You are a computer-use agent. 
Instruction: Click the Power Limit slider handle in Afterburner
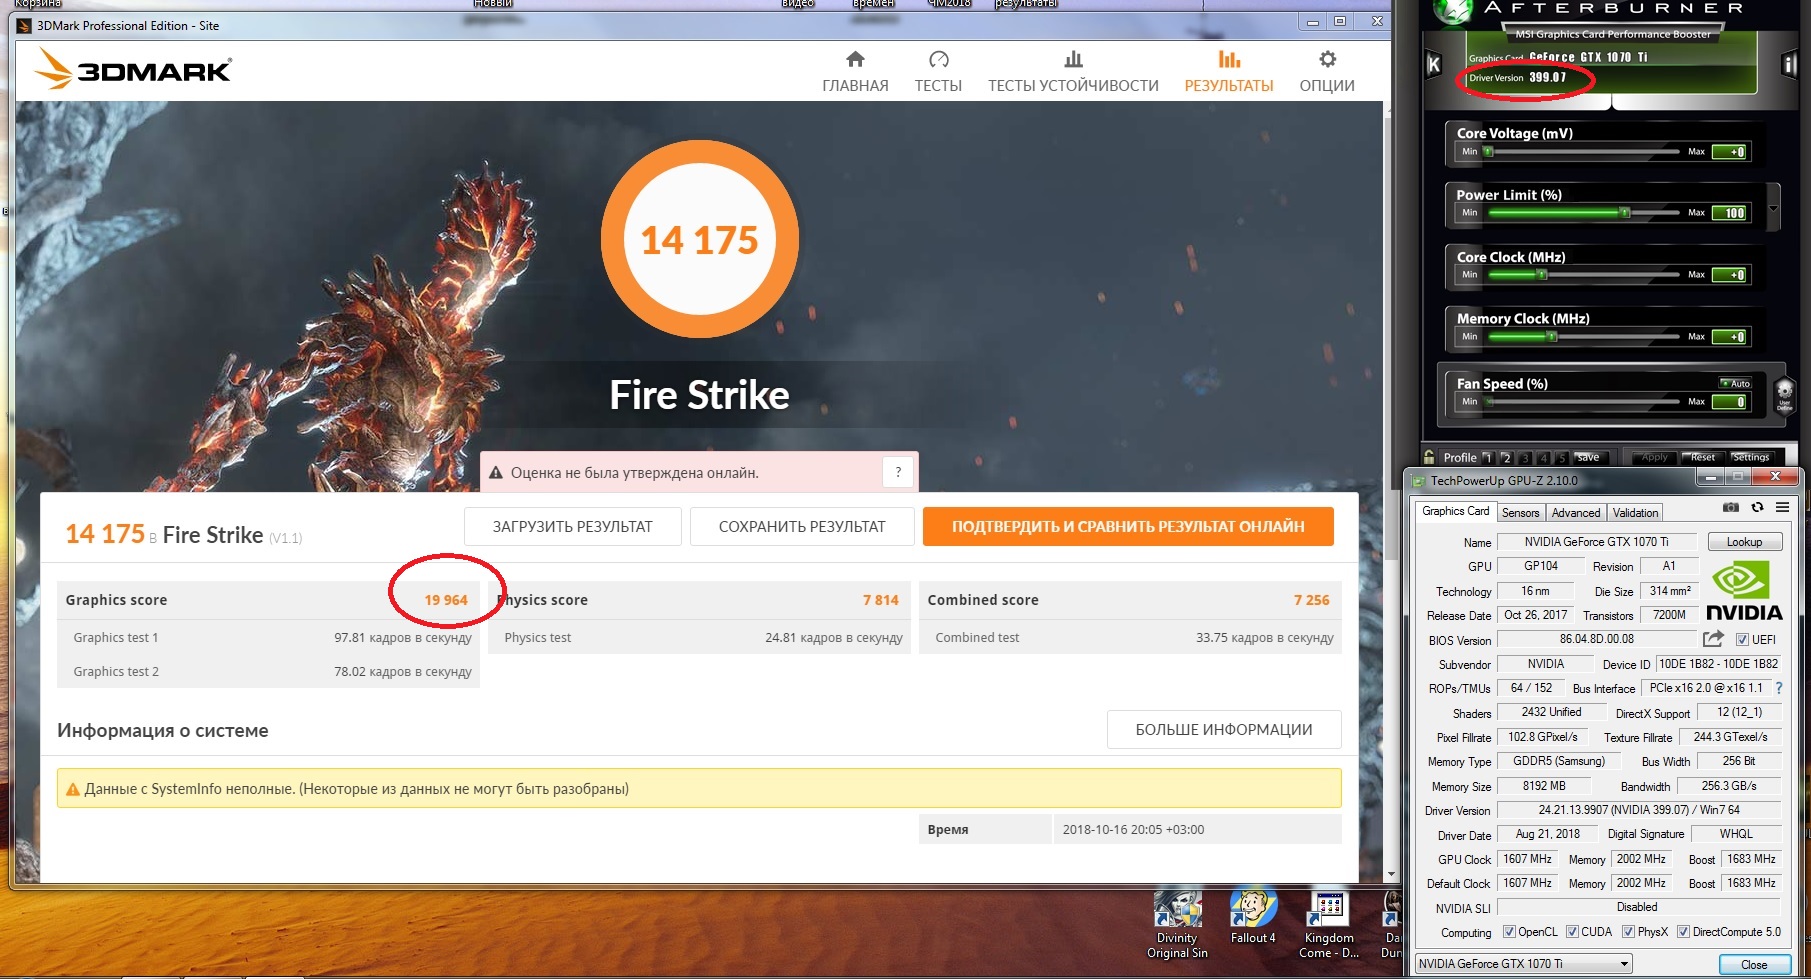pos(1625,213)
